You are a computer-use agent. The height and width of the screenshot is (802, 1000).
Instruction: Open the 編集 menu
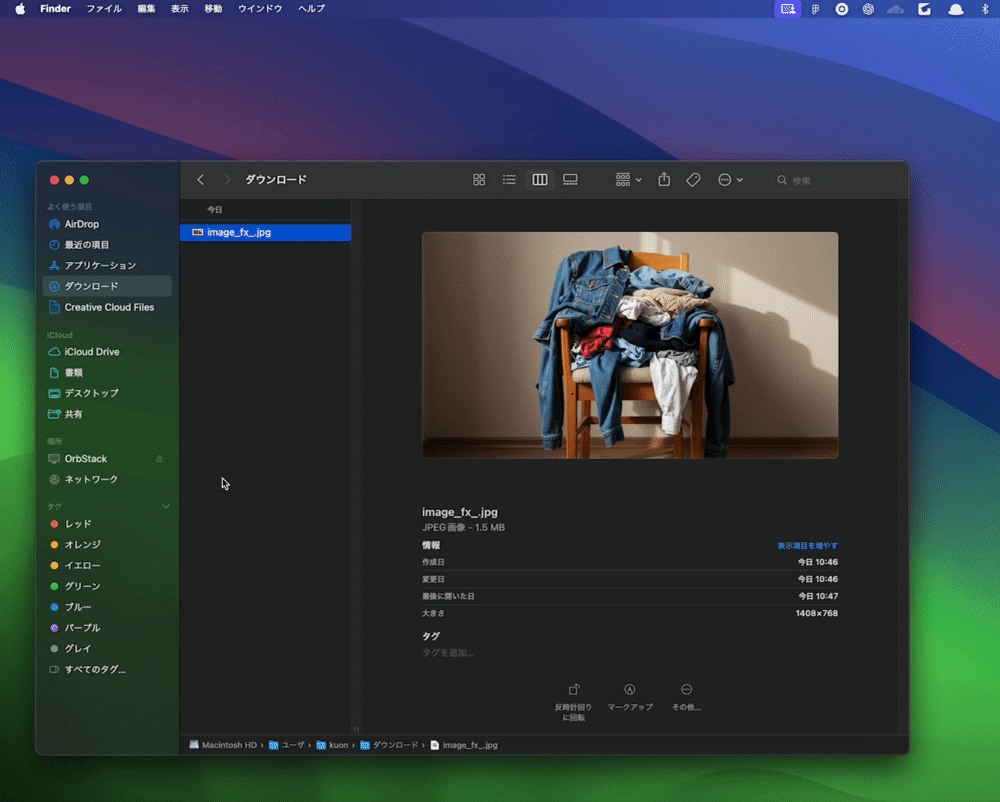[x=146, y=9]
